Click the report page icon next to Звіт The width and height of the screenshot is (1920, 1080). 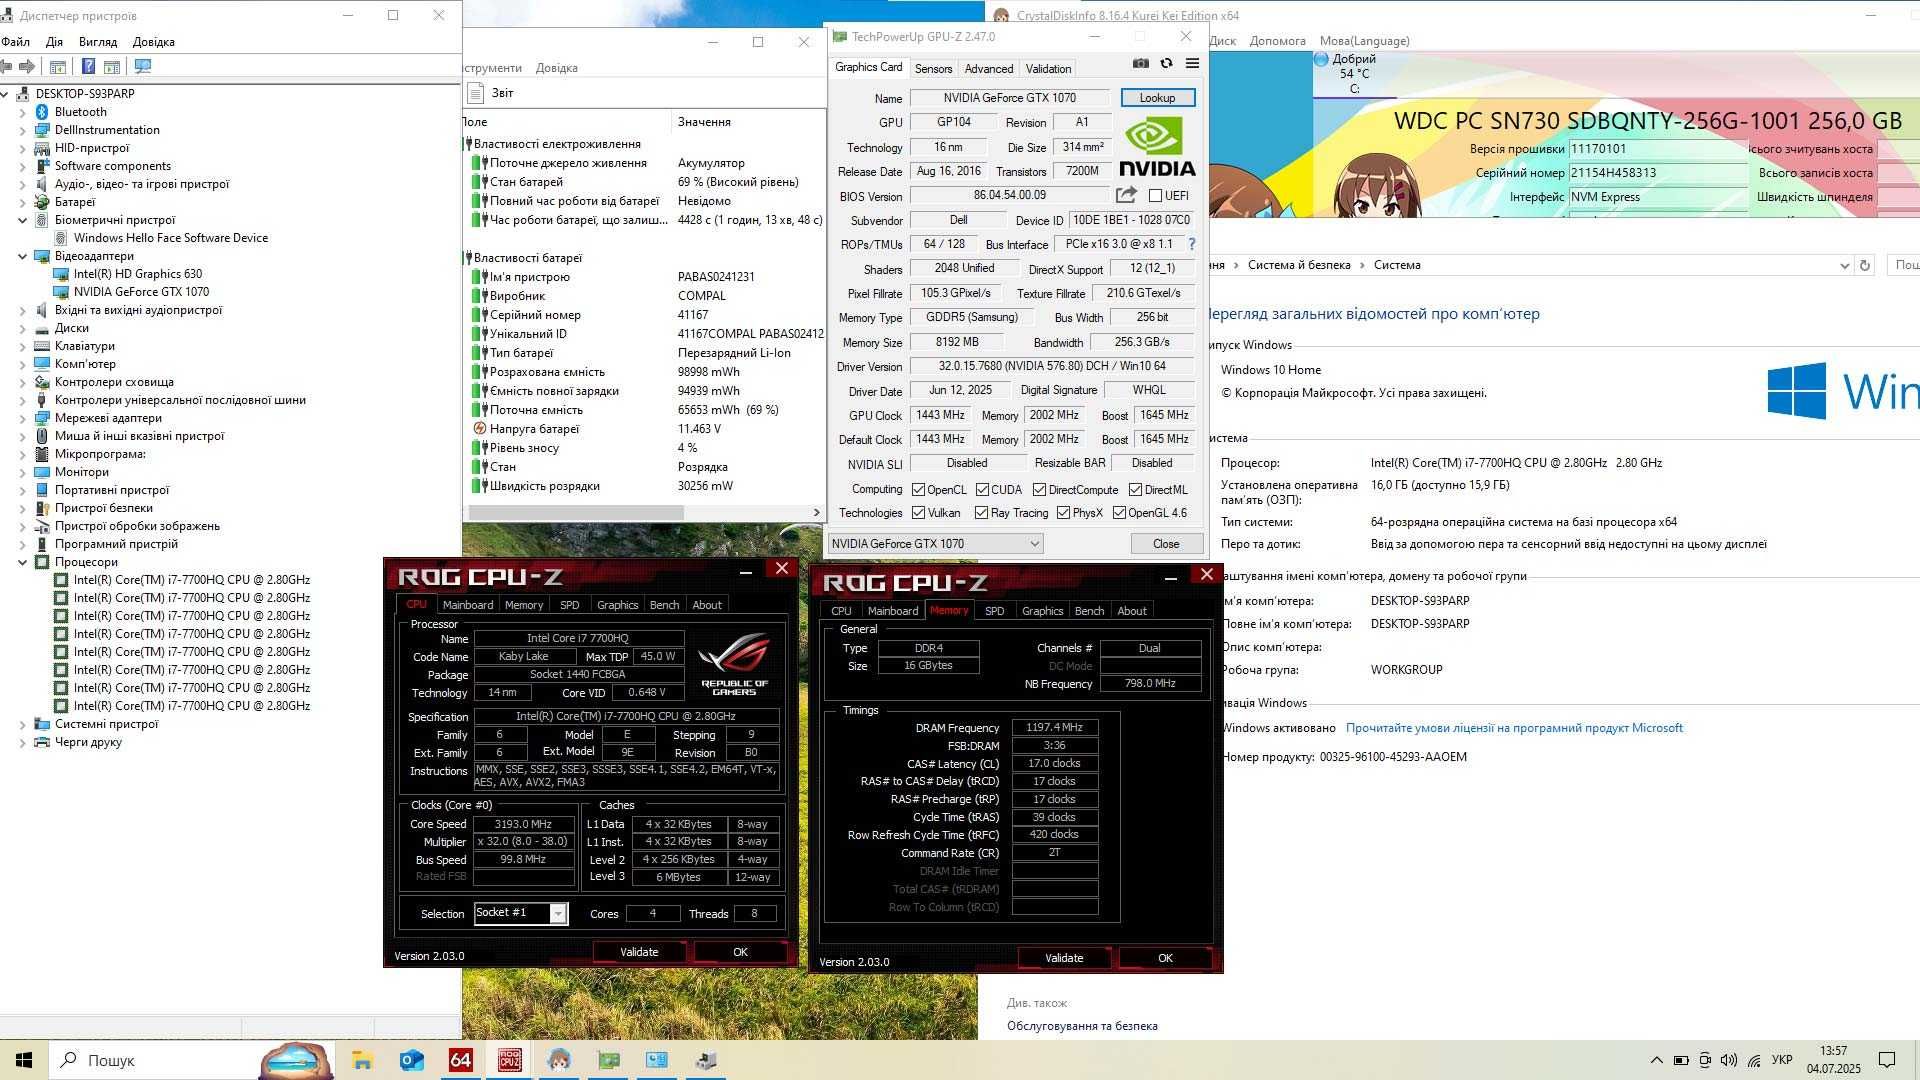(x=477, y=92)
